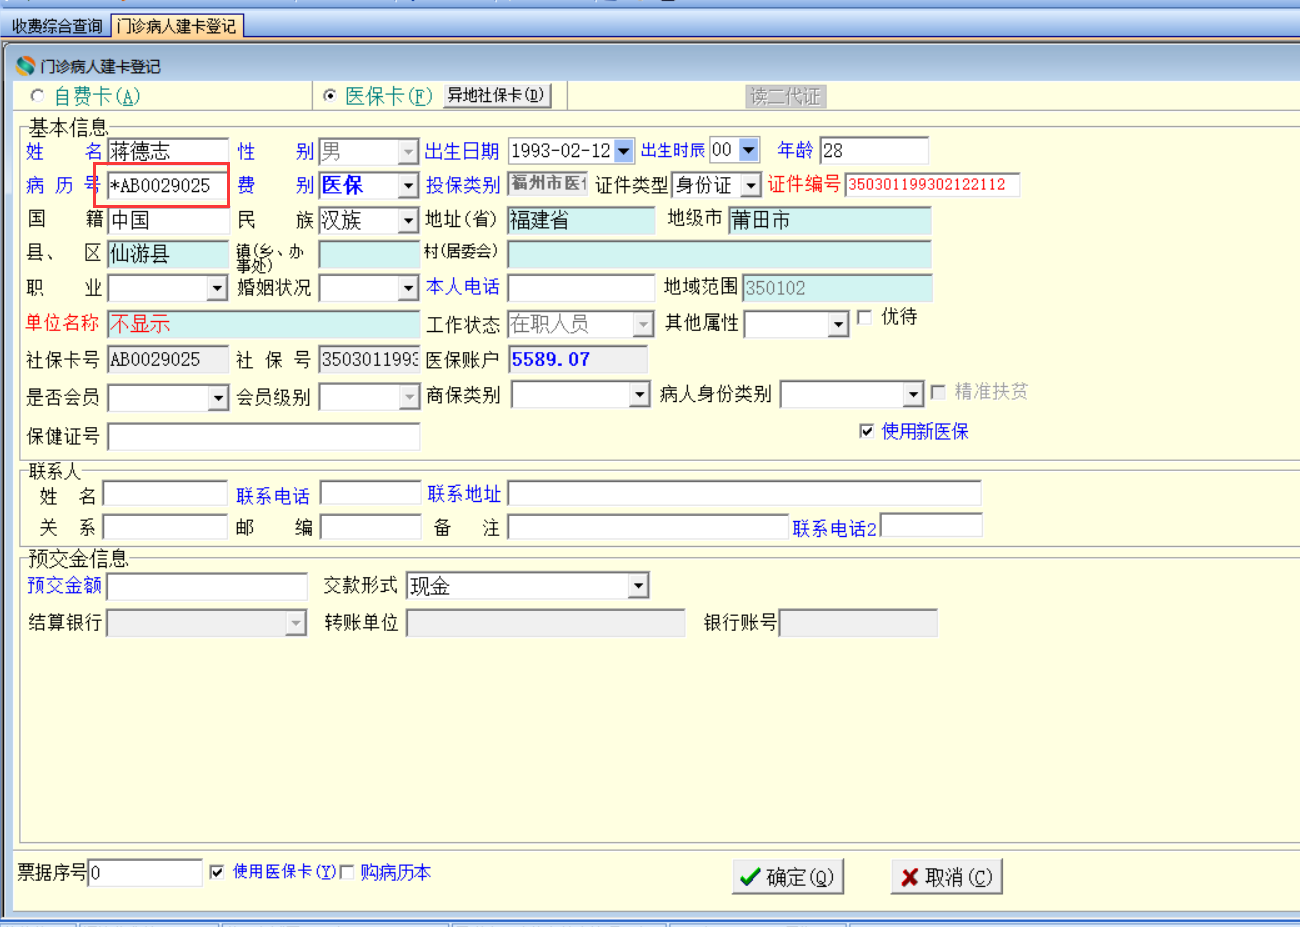Open the 出生时辰 dropdown arrow
The height and width of the screenshot is (927, 1300).
pyautogui.click(x=749, y=150)
